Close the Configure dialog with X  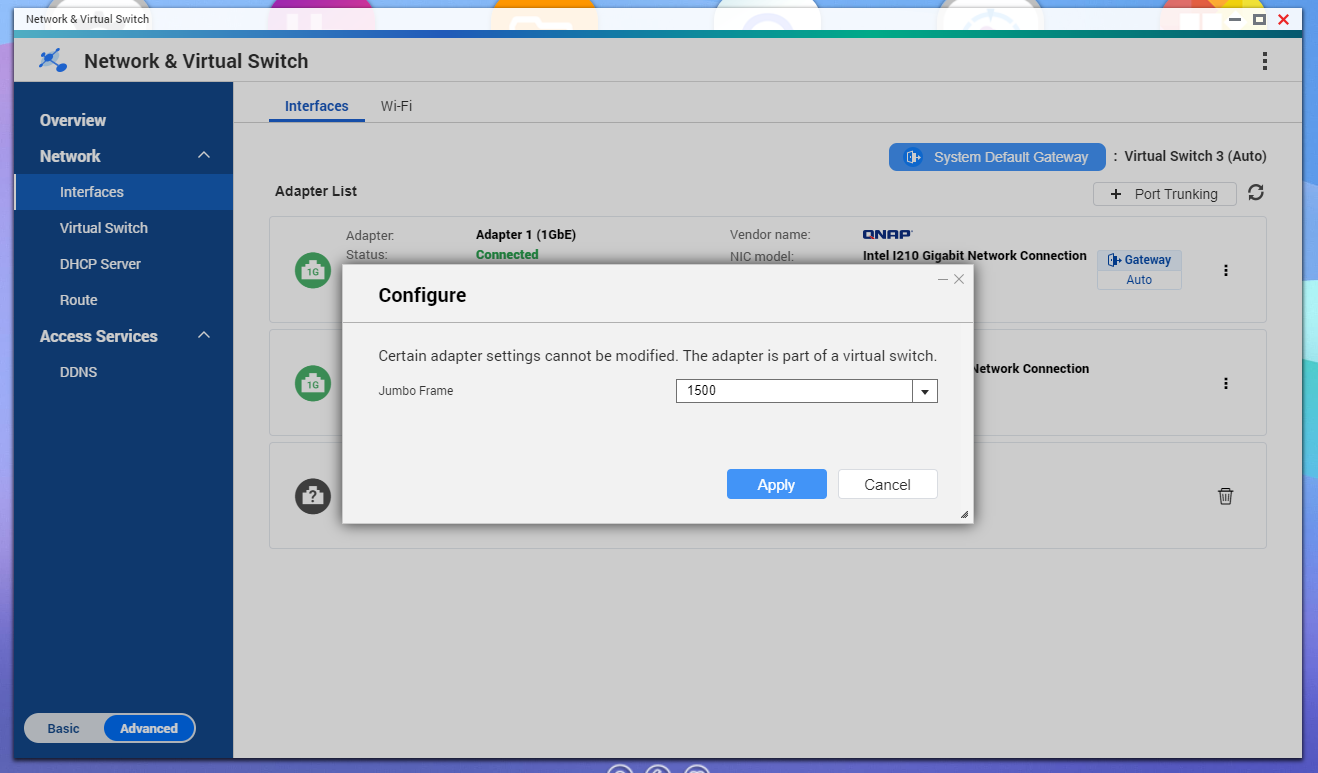959,279
